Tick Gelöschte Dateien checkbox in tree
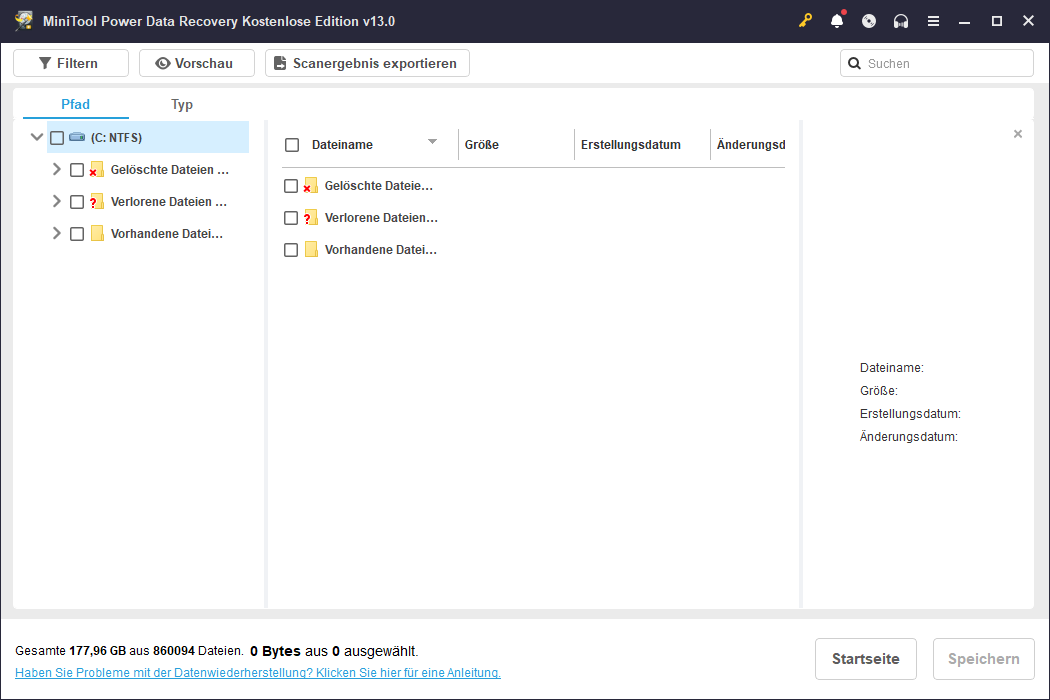Image resolution: width=1050 pixels, height=700 pixels. pos(77,170)
